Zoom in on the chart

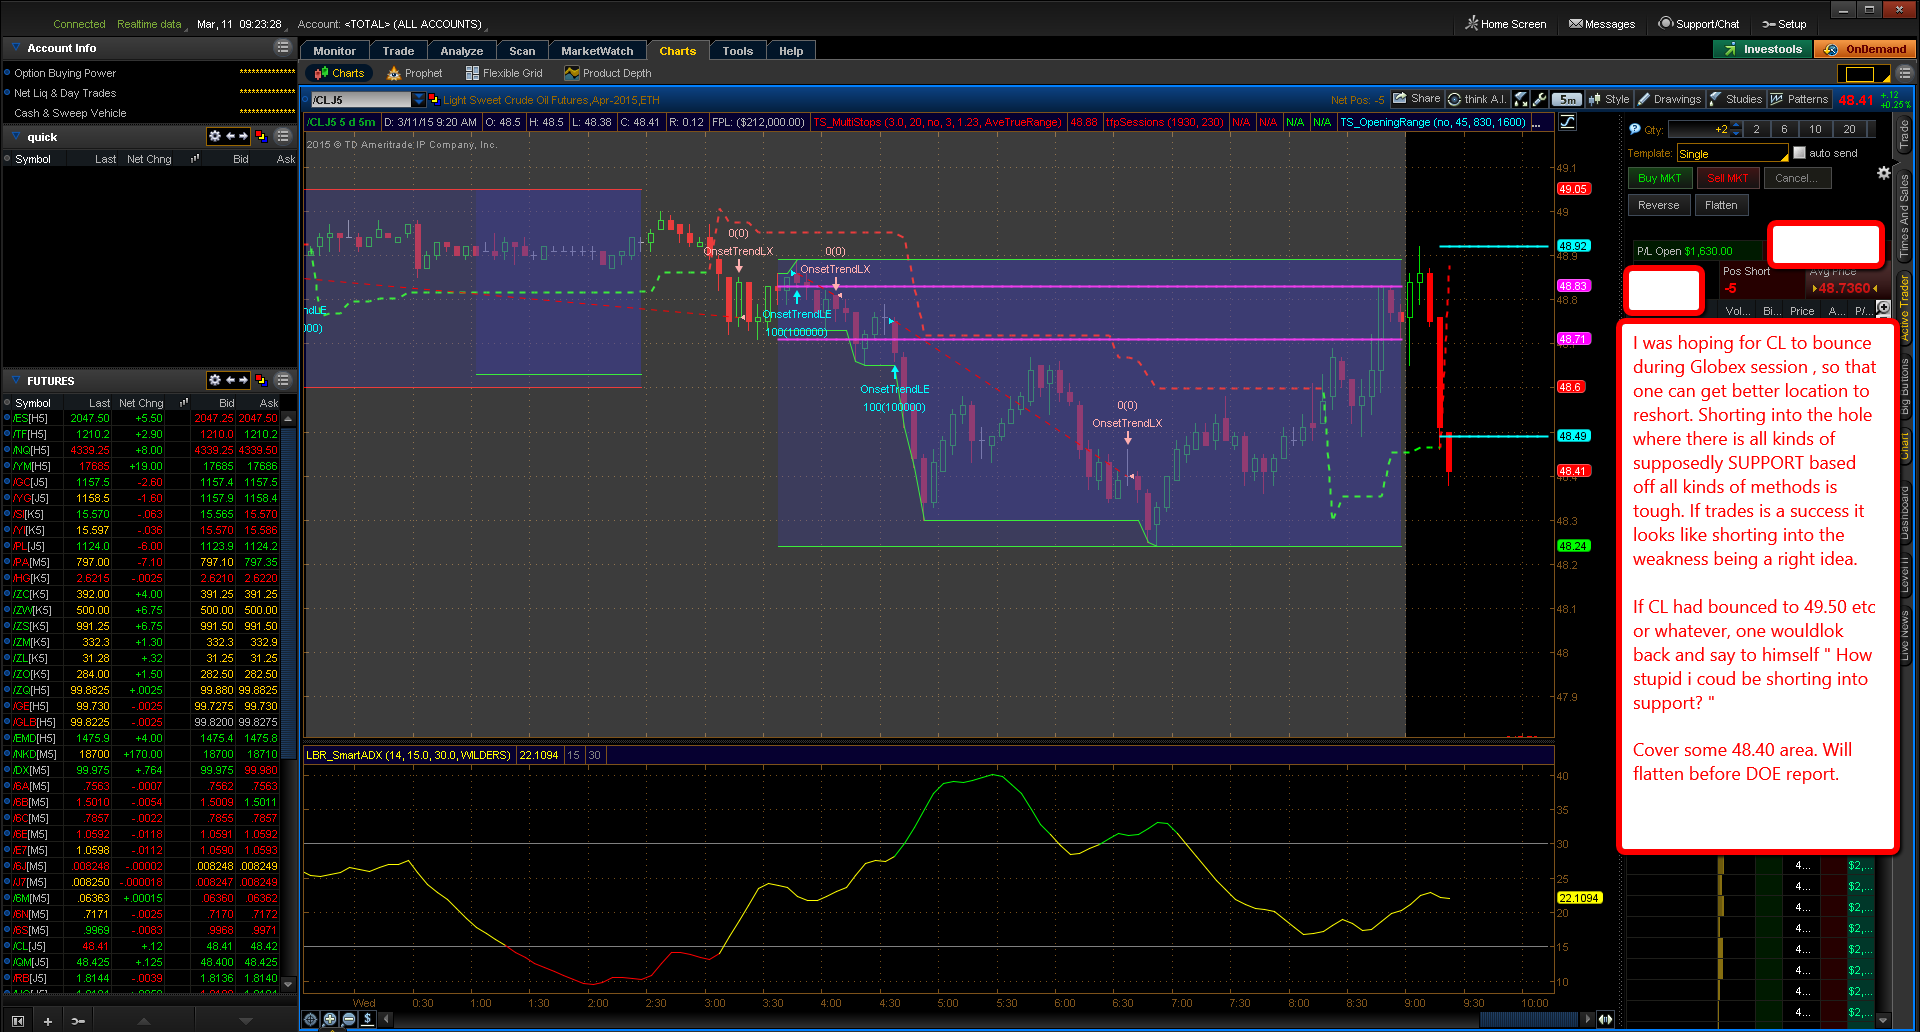330,1019
